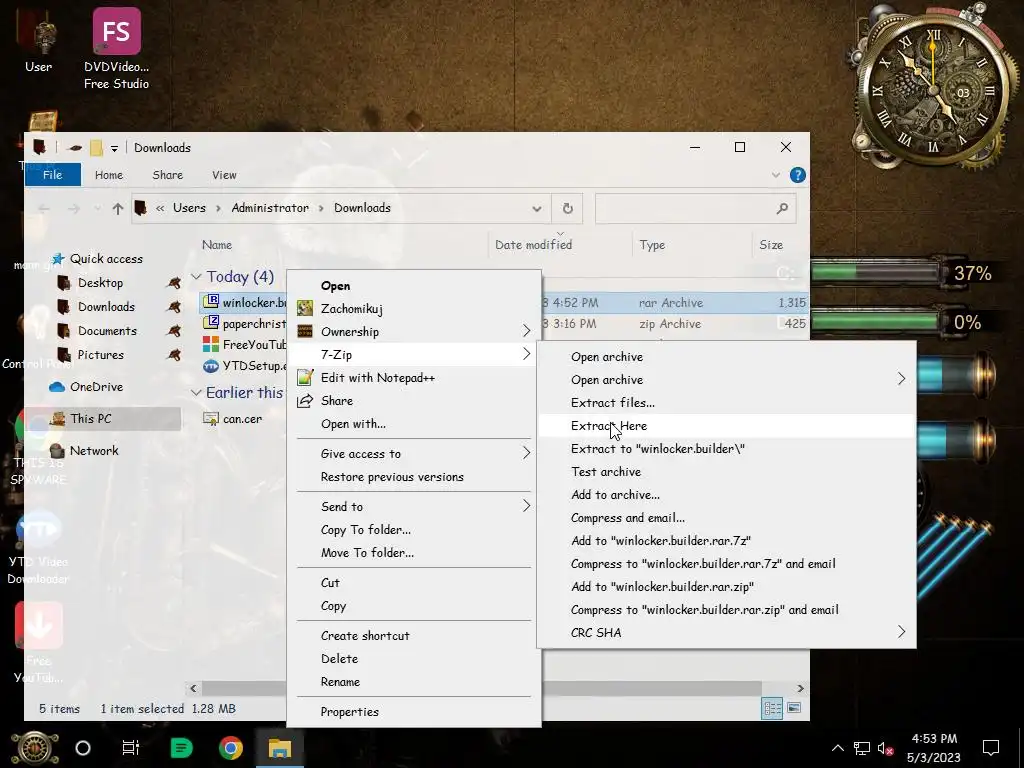Viewport: 1024px width, 768px height.
Task: Click the muted volume tray icon
Action: [885, 748]
